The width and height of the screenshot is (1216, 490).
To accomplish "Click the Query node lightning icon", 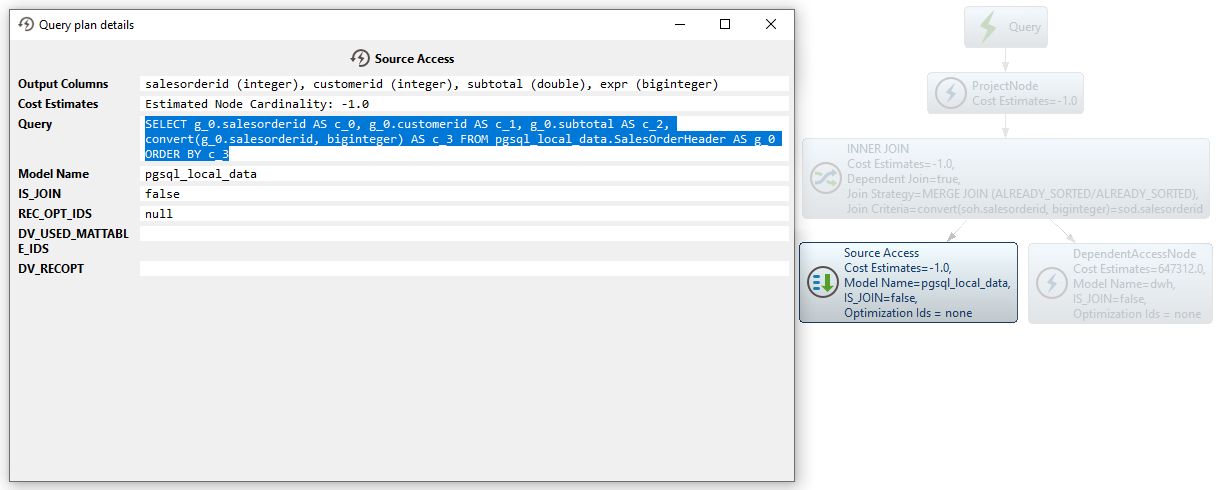I will 987,27.
